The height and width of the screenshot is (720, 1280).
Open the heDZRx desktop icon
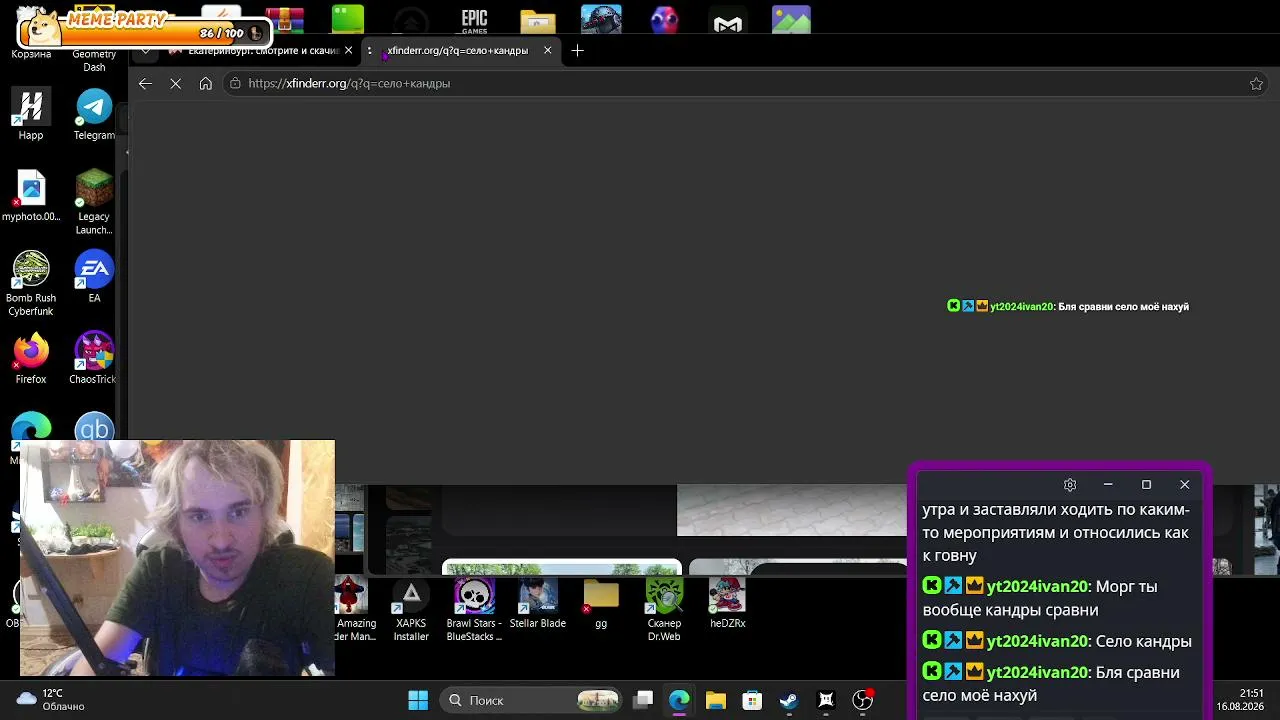point(728,604)
